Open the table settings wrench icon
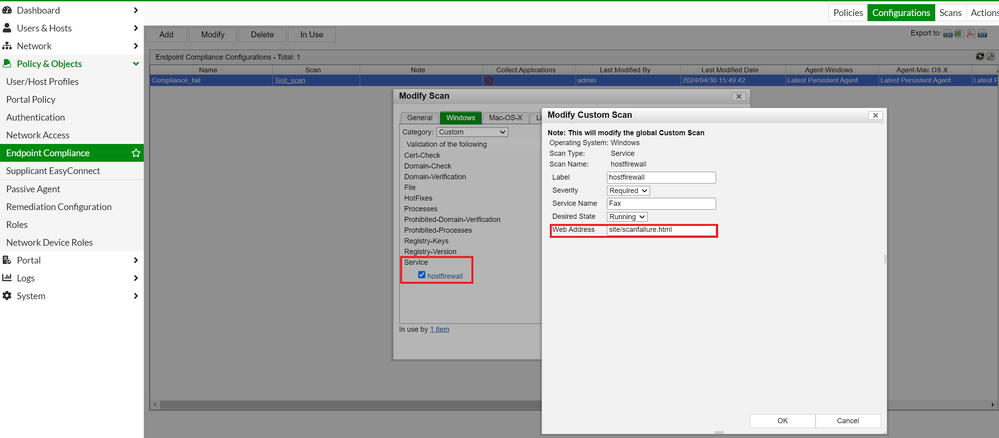 [x=991, y=57]
